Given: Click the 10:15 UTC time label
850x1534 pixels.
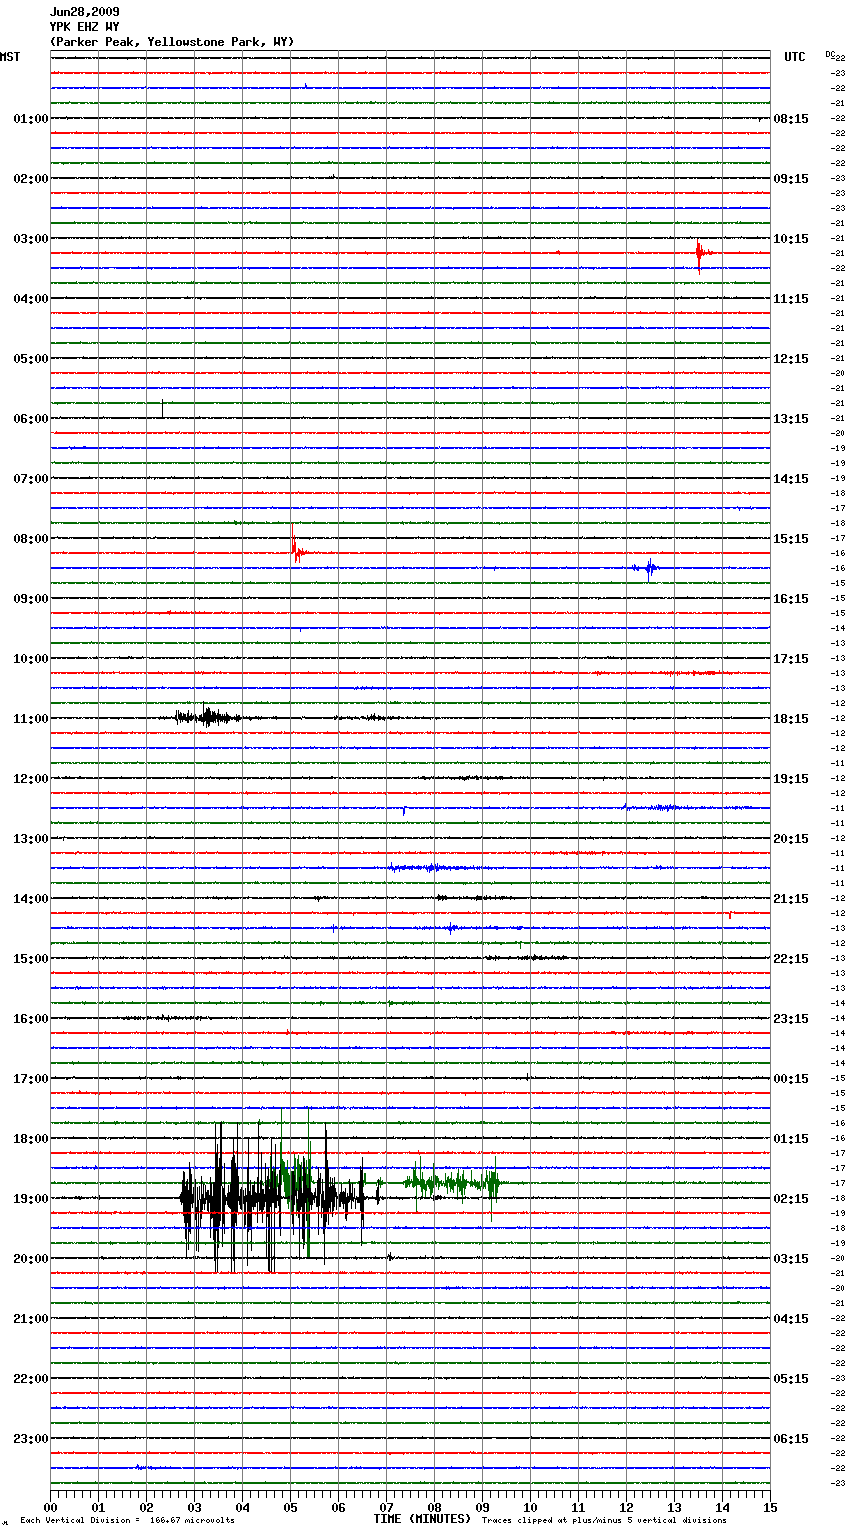Looking at the screenshot, I should [791, 239].
